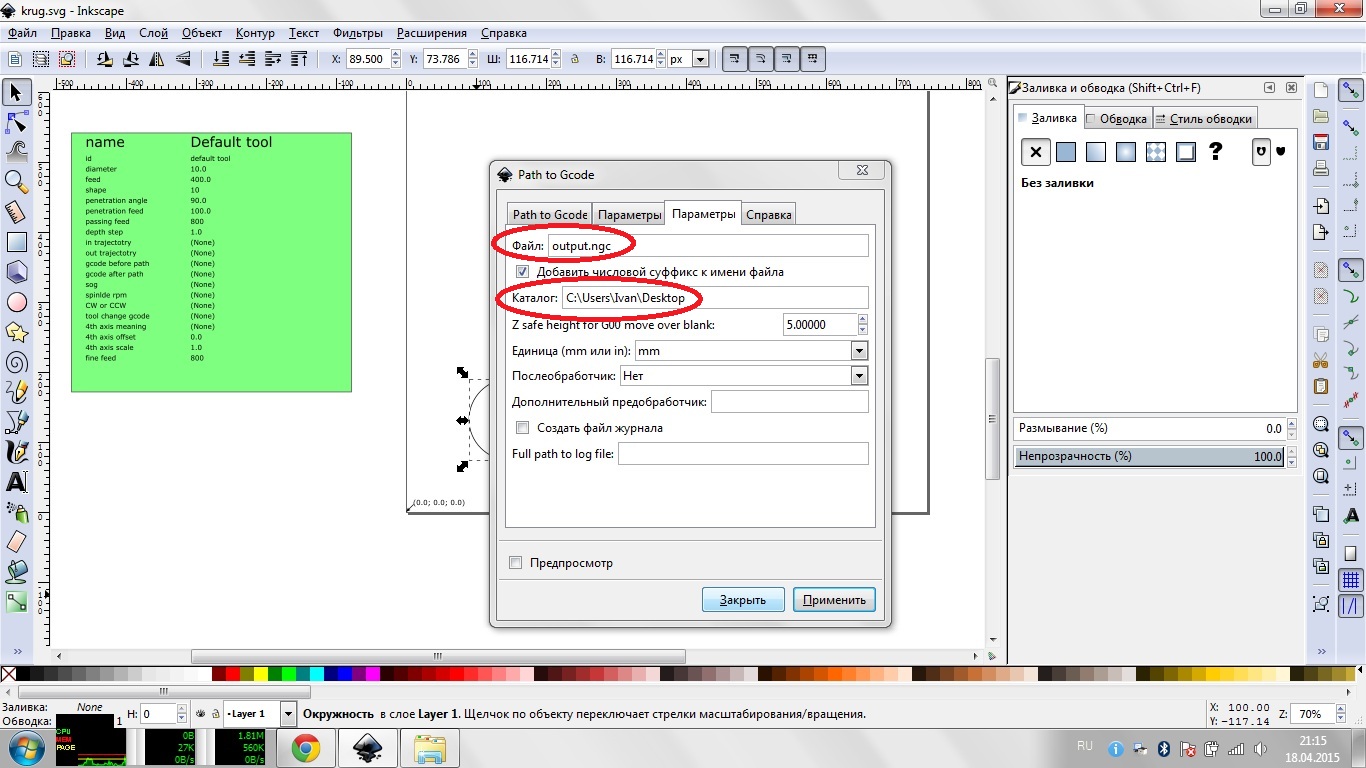Adjust the zoom percentage spinner arrows
The width and height of the screenshot is (1366, 768).
click(1341, 714)
